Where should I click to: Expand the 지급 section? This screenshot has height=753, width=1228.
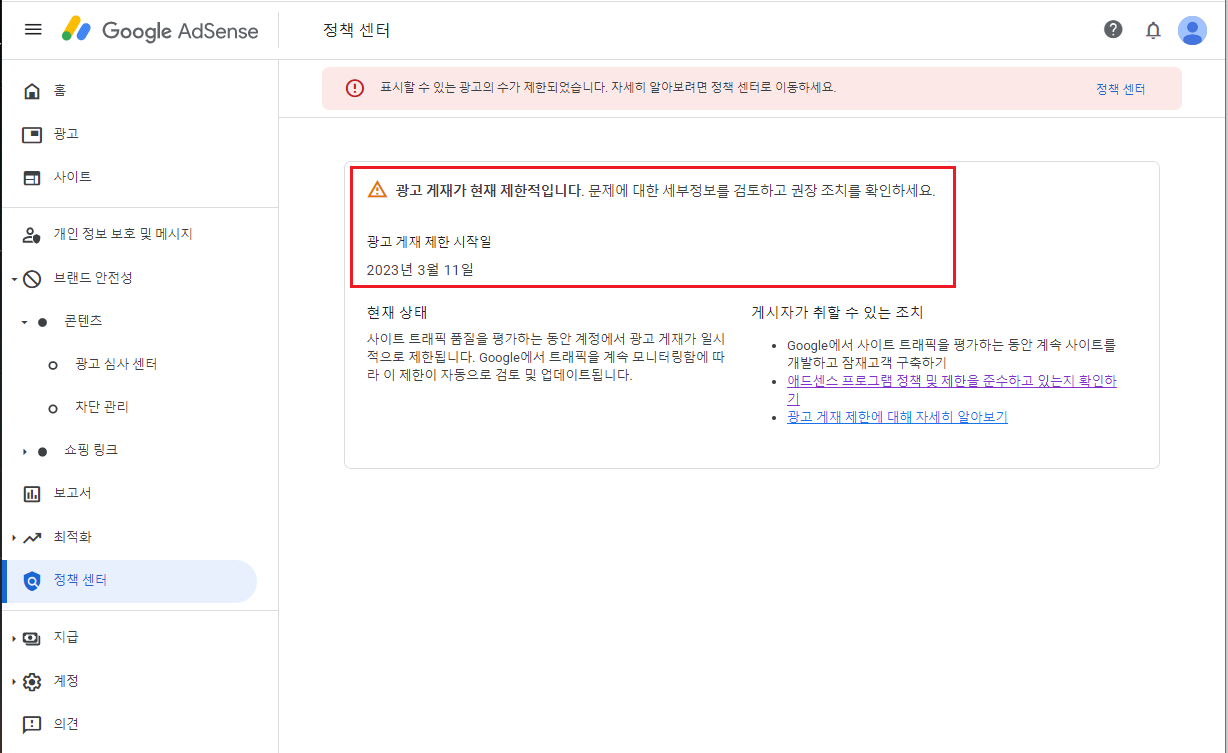[13, 637]
